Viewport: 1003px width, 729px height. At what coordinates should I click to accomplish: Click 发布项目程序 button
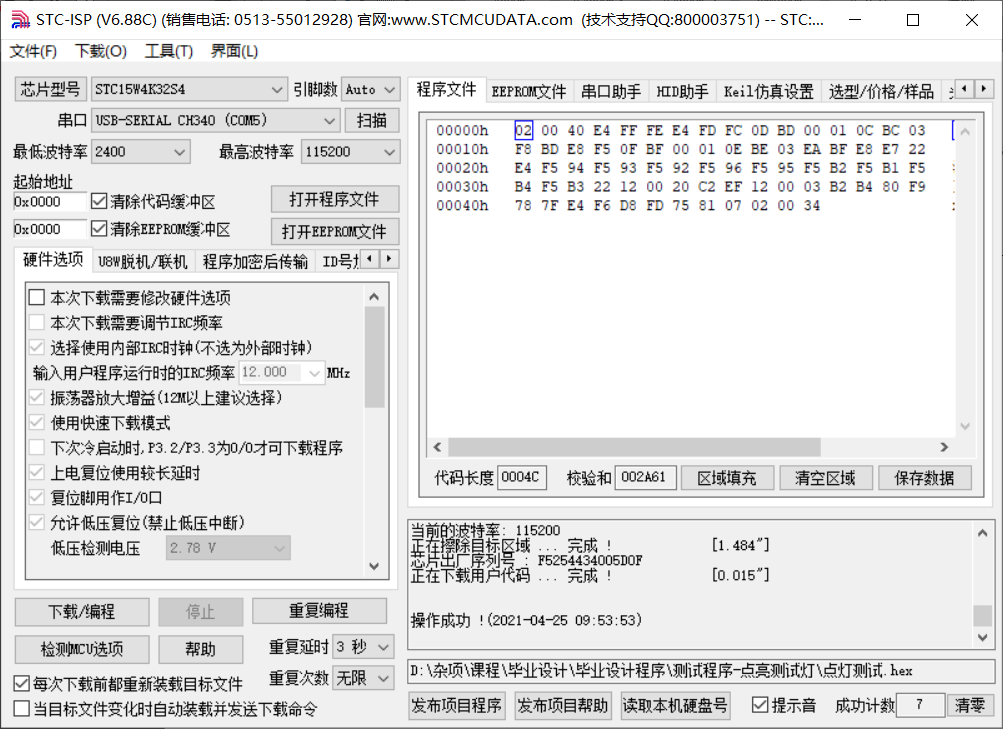click(457, 705)
